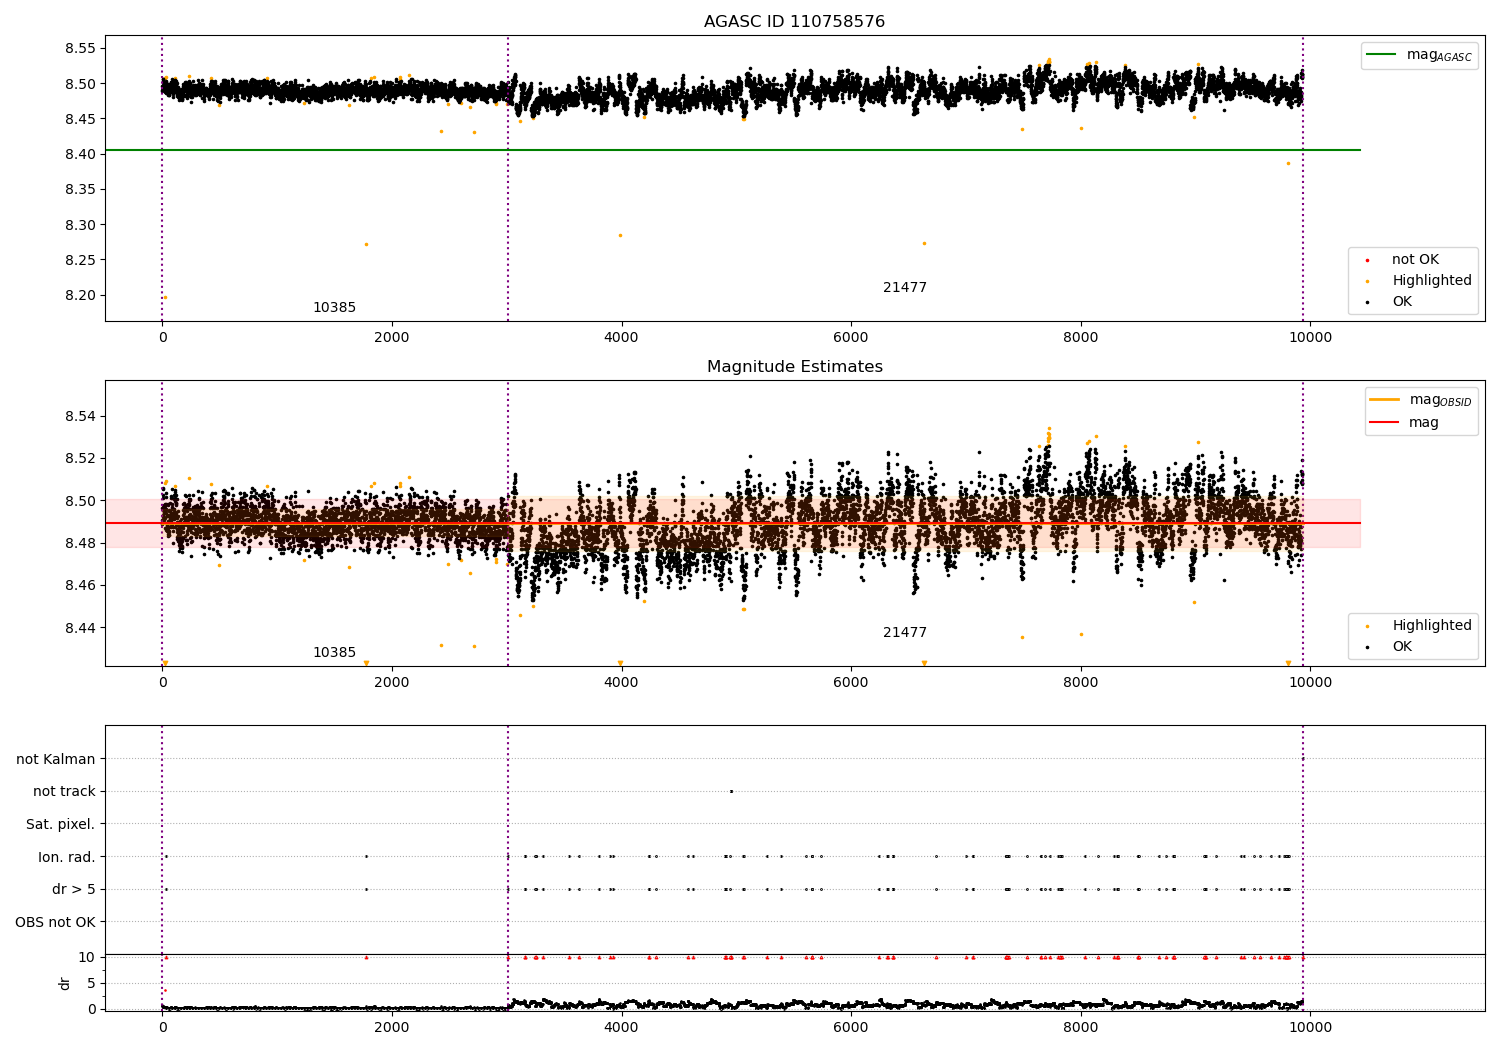Click the single data point in the "not track" row
This screenshot has height=1050, width=1500.
click(731, 792)
